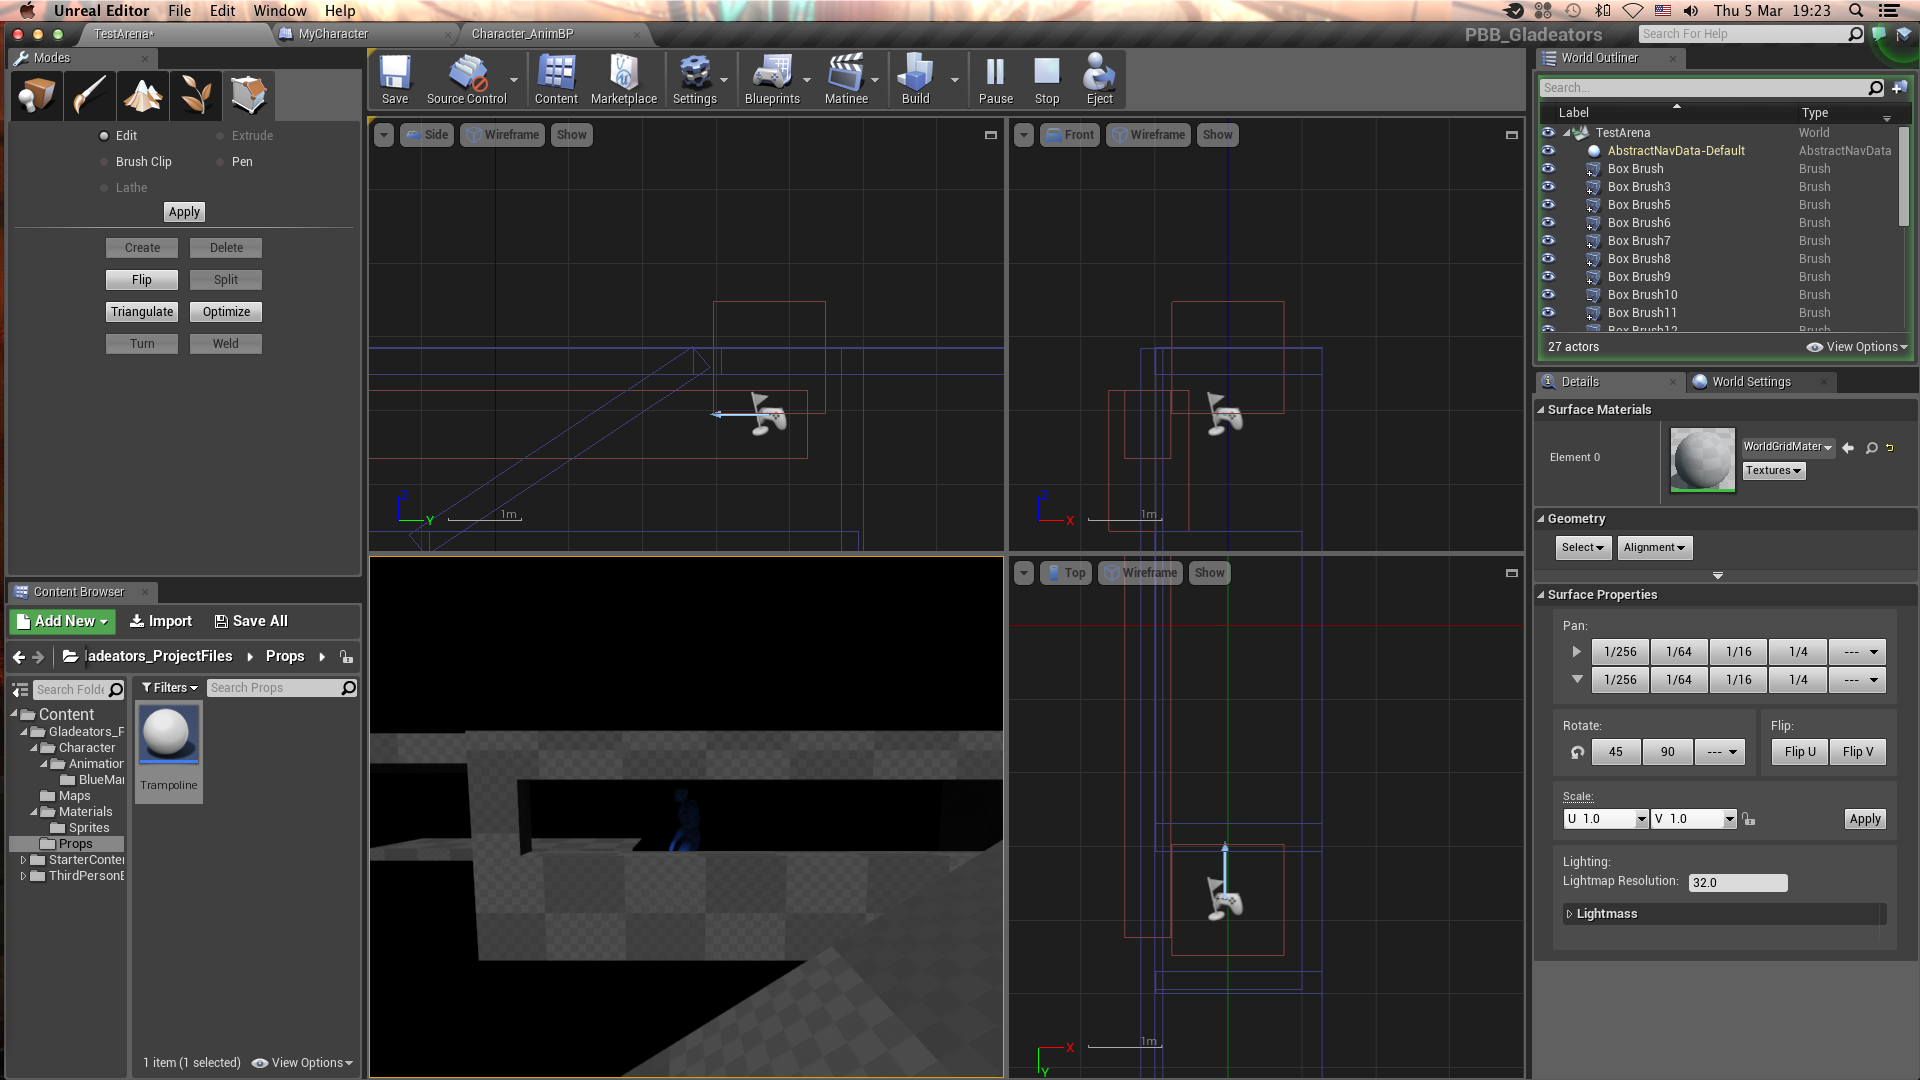Image resolution: width=1920 pixels, height=1080 pixels.
Task: Select the Foliage mode icon
Action: (195, 96)
